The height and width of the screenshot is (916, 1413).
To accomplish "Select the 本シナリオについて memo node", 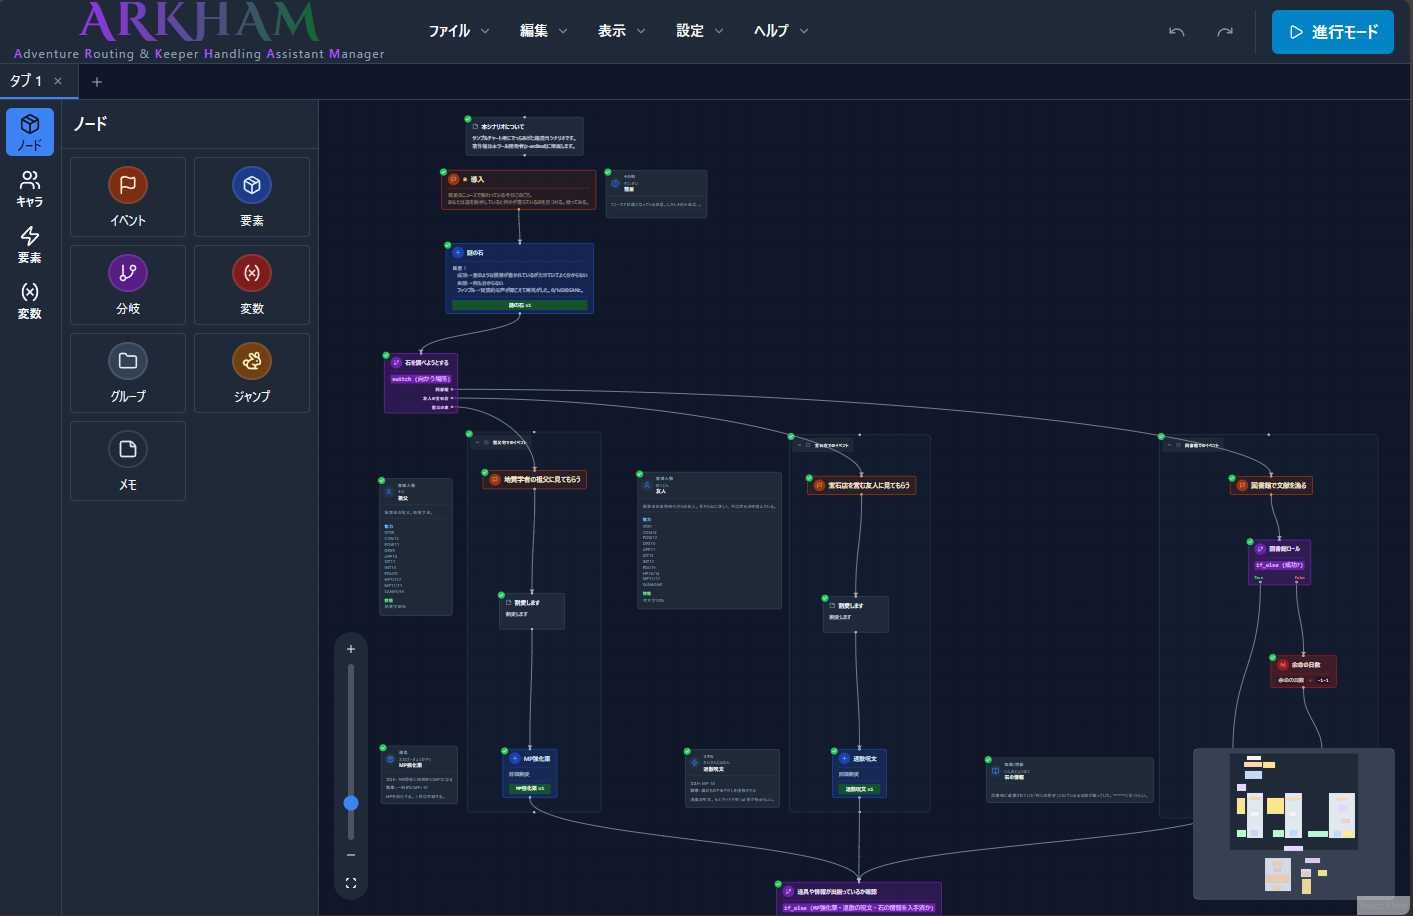I will (525, 136).
